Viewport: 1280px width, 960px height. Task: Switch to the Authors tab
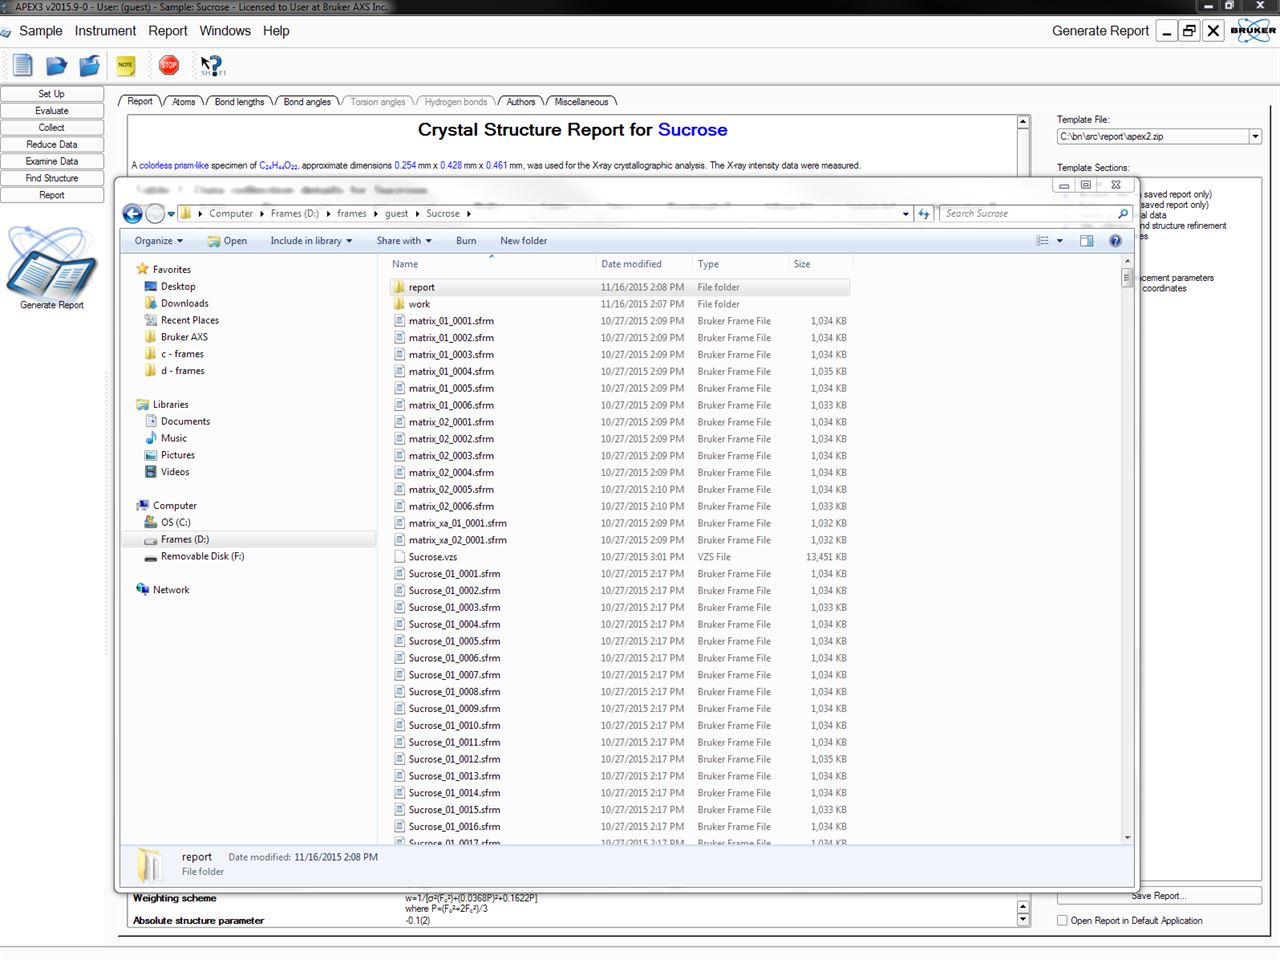[520, 102]
